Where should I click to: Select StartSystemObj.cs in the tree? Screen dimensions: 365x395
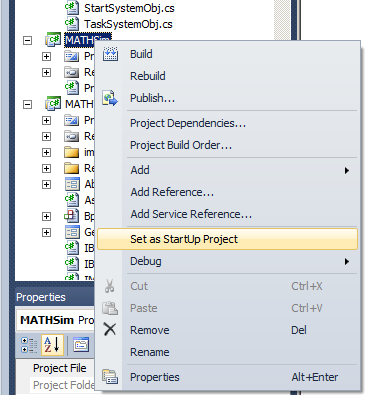coord(129,8)
